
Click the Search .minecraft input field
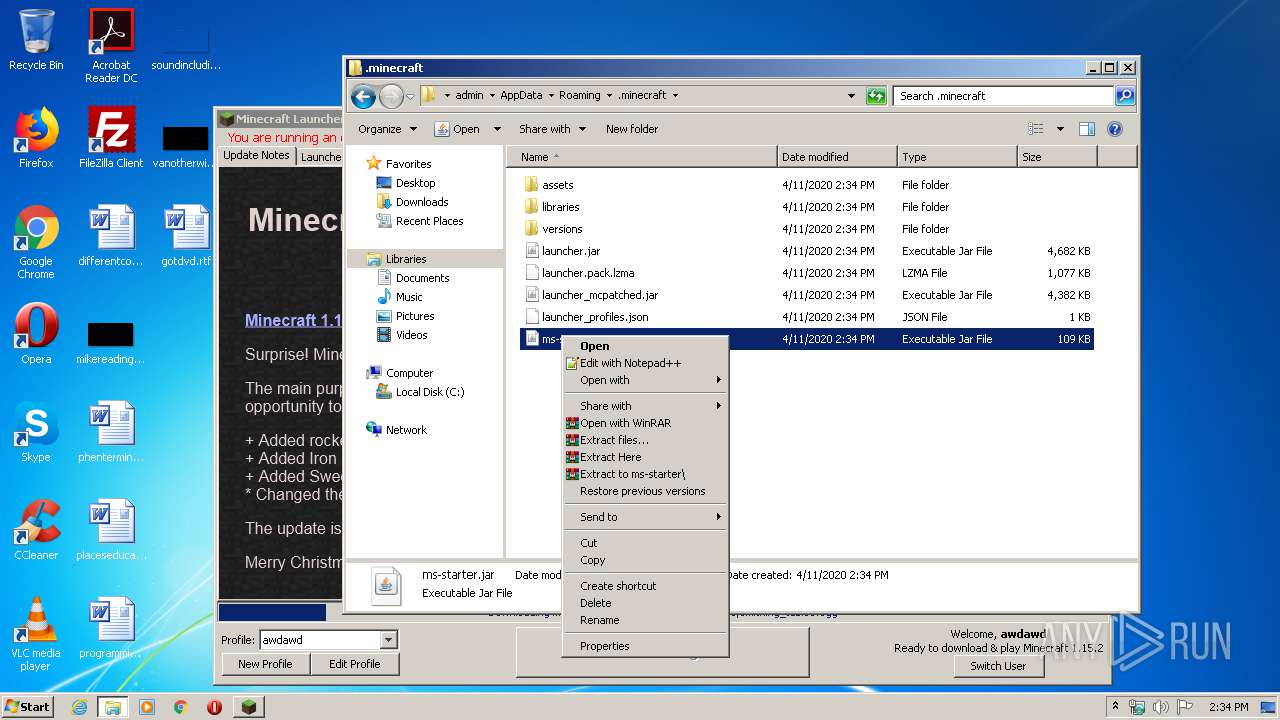(x=1003, y=96)
